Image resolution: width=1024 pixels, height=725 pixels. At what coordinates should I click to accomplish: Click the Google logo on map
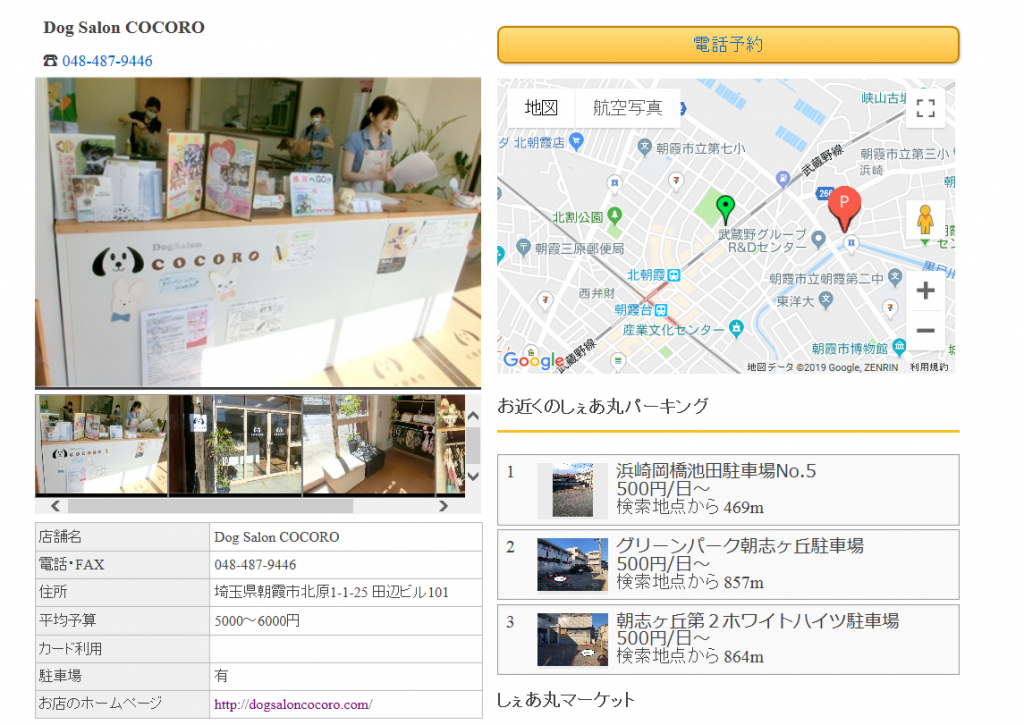(x=534, y=359)
